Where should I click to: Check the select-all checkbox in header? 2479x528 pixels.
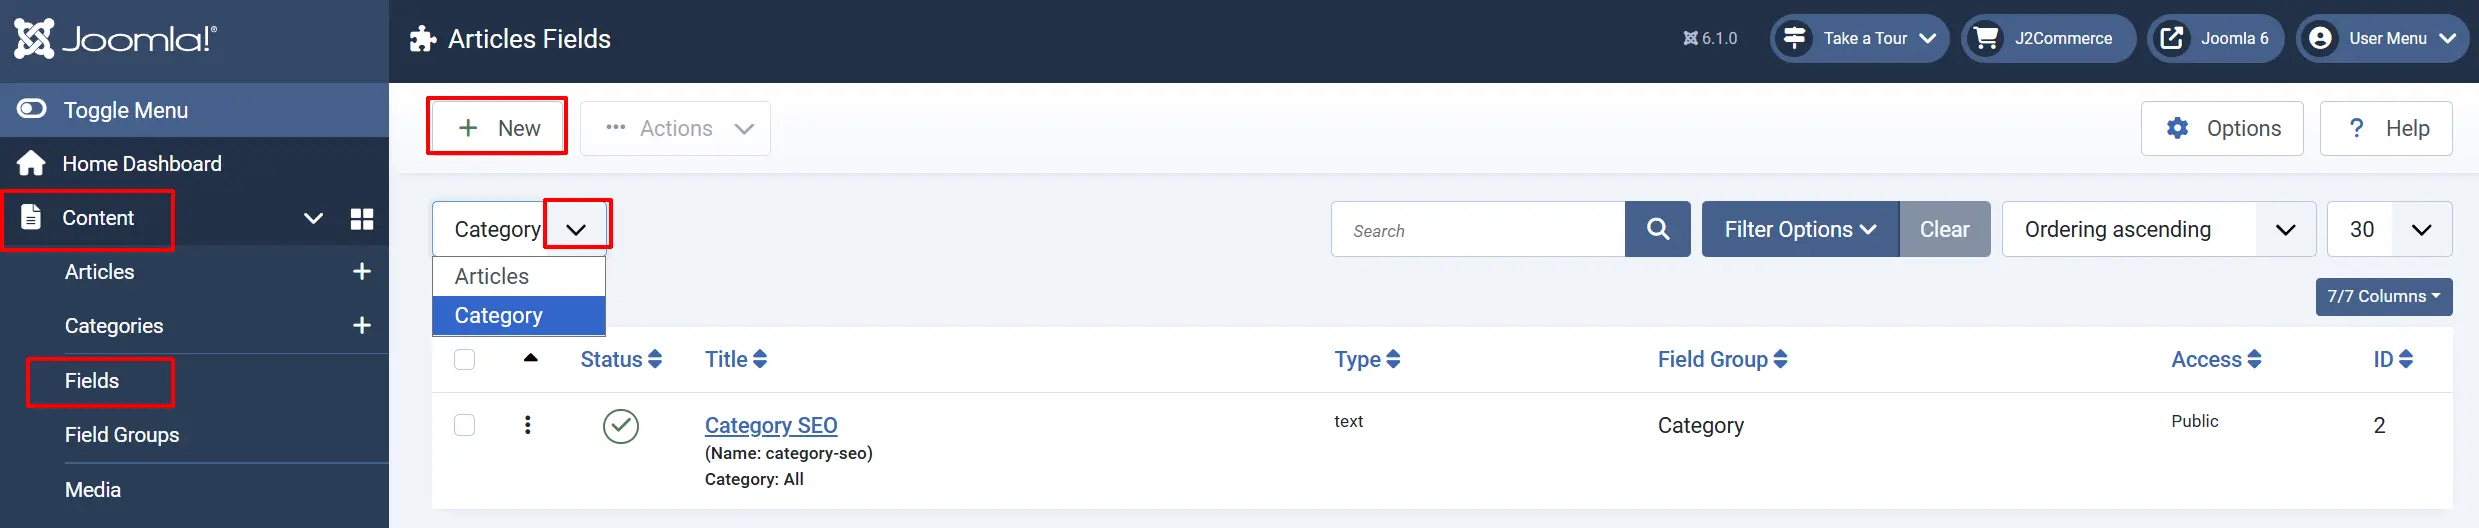click(465, 359)
